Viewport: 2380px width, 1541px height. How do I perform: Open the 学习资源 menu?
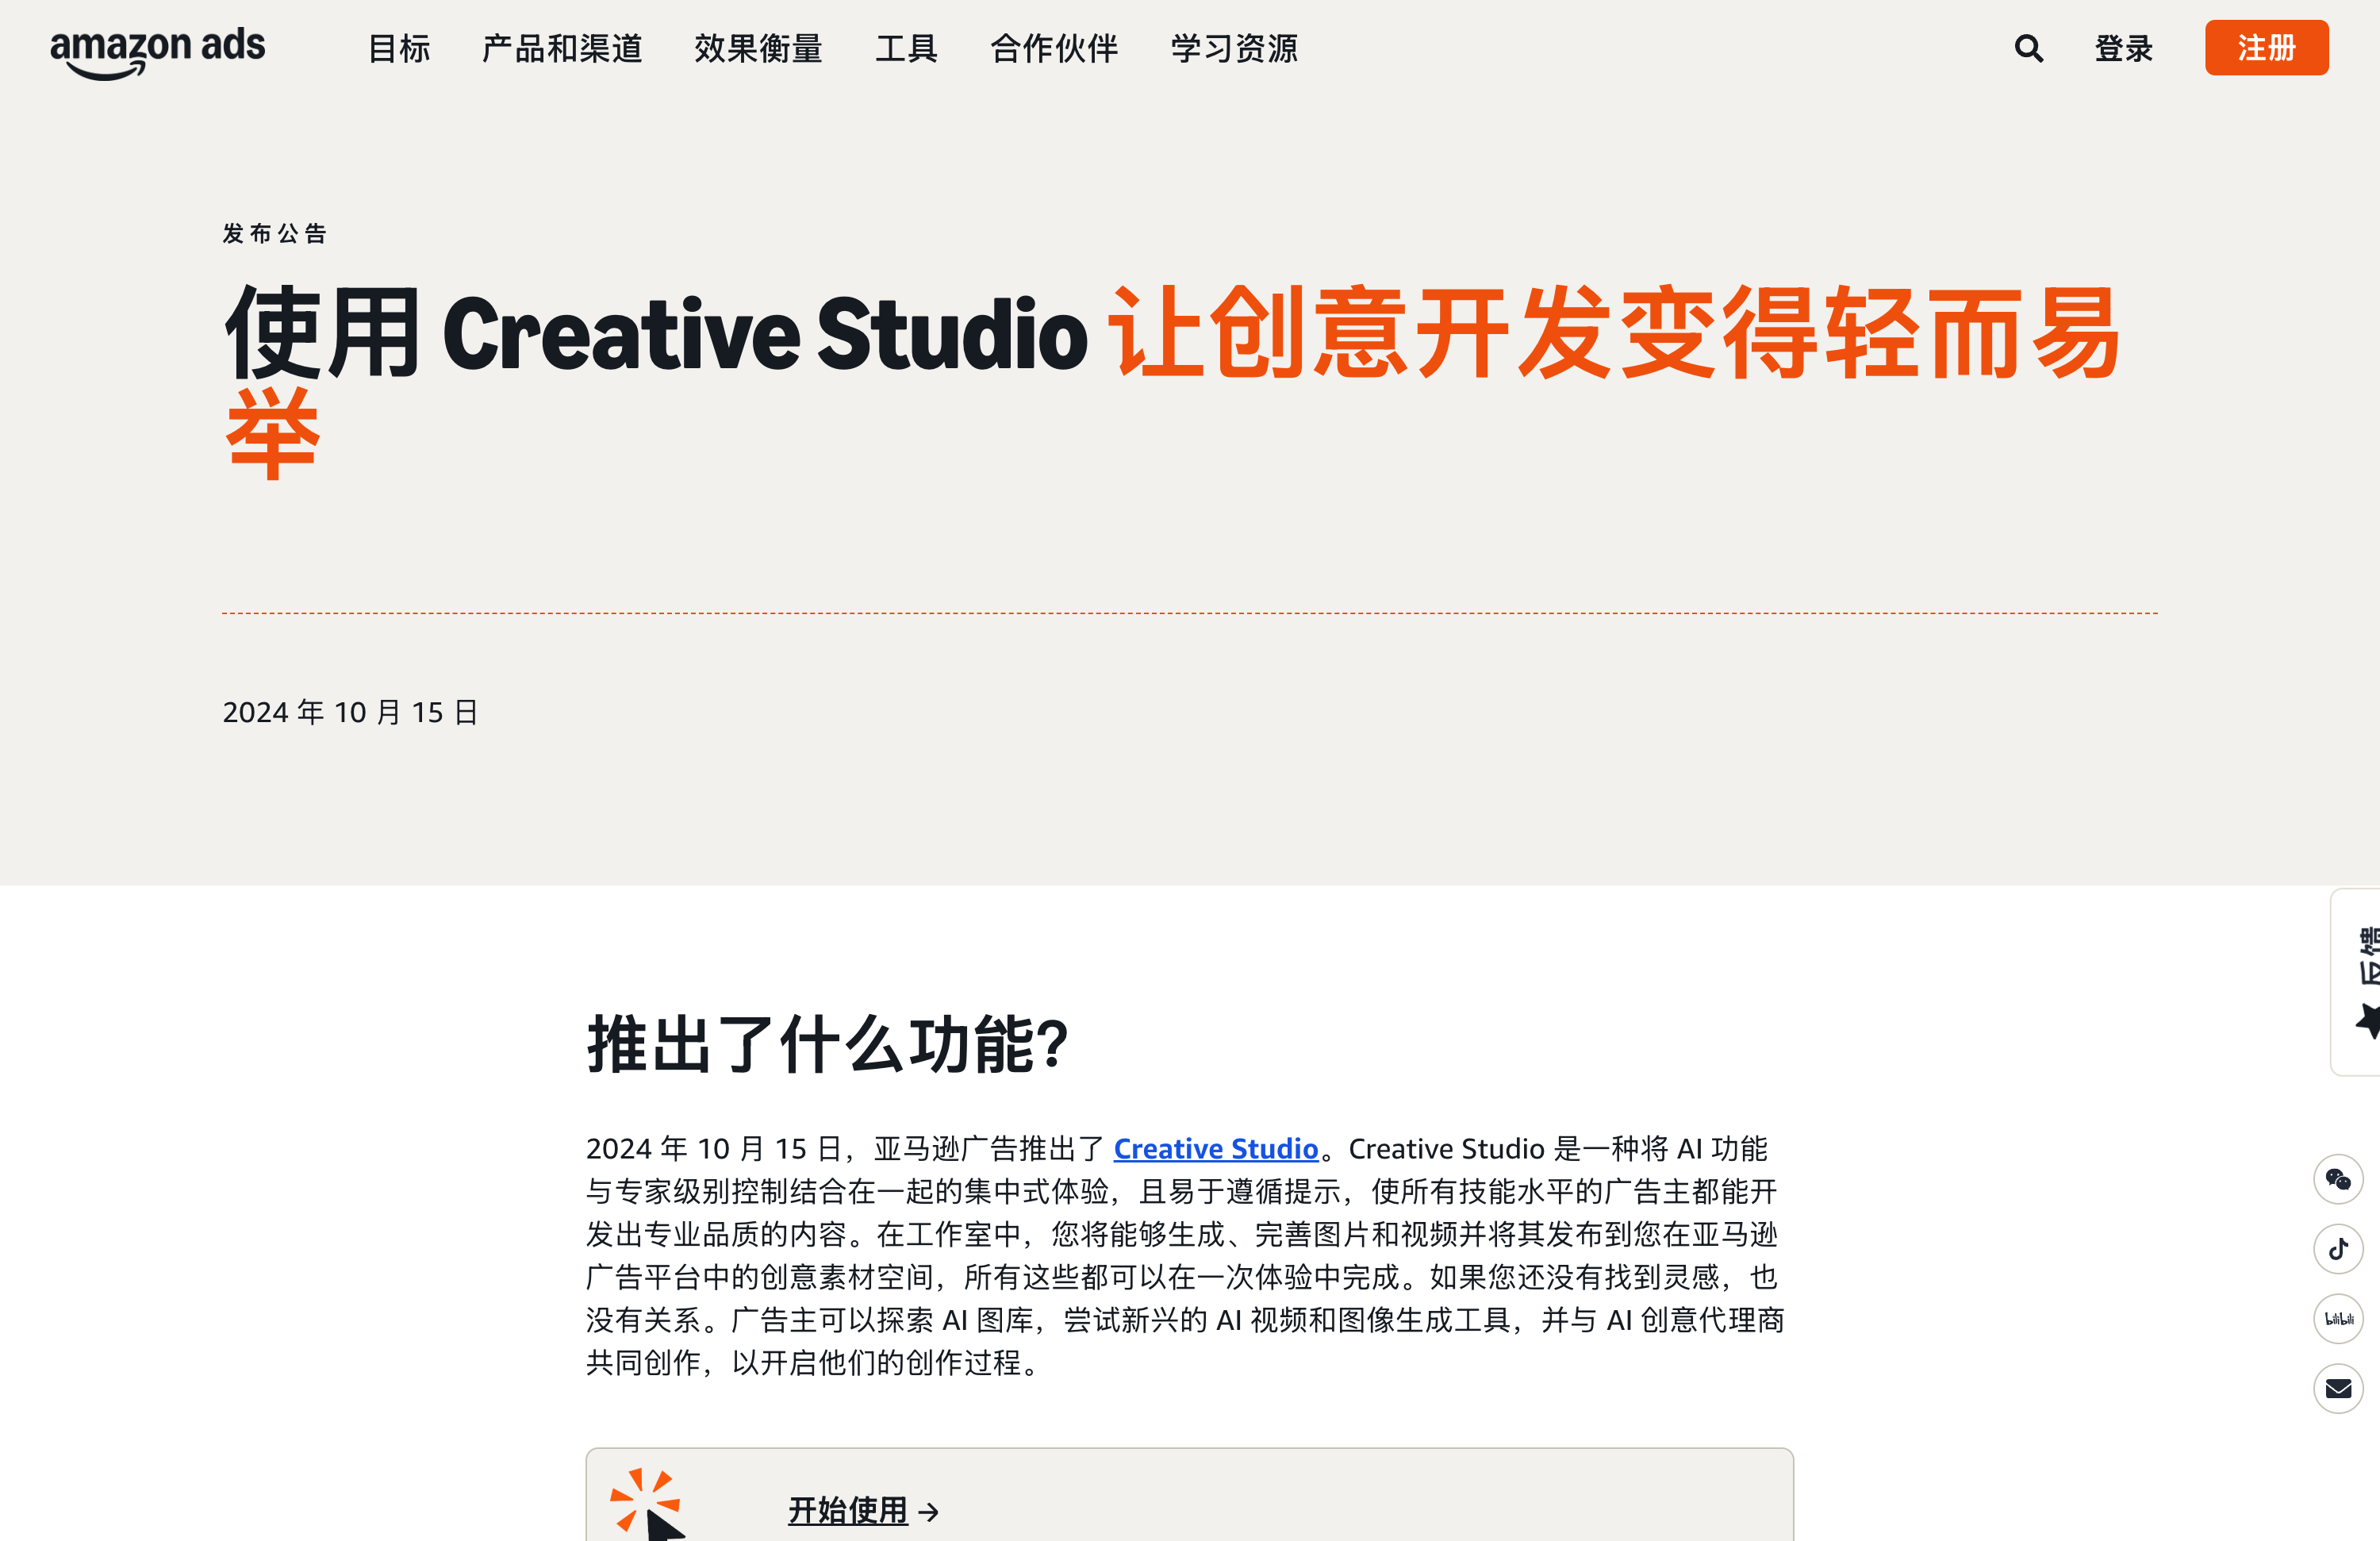(x=1234, y=48)
